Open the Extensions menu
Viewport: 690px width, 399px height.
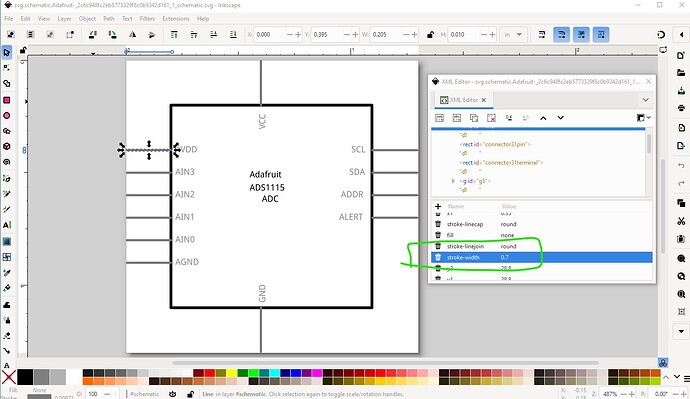tap(176, 18)
